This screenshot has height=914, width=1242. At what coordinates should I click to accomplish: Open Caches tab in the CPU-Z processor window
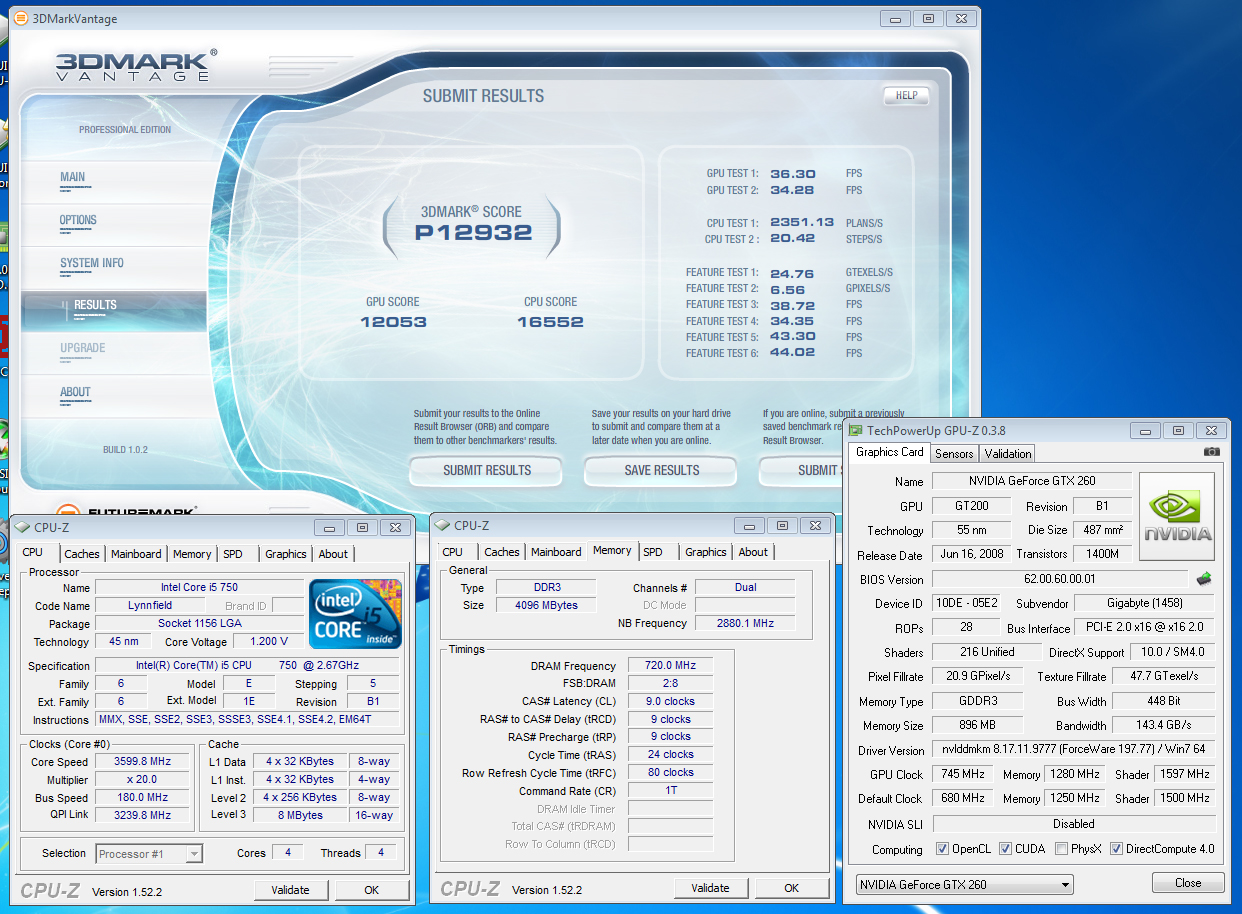(x=82, y=554)
